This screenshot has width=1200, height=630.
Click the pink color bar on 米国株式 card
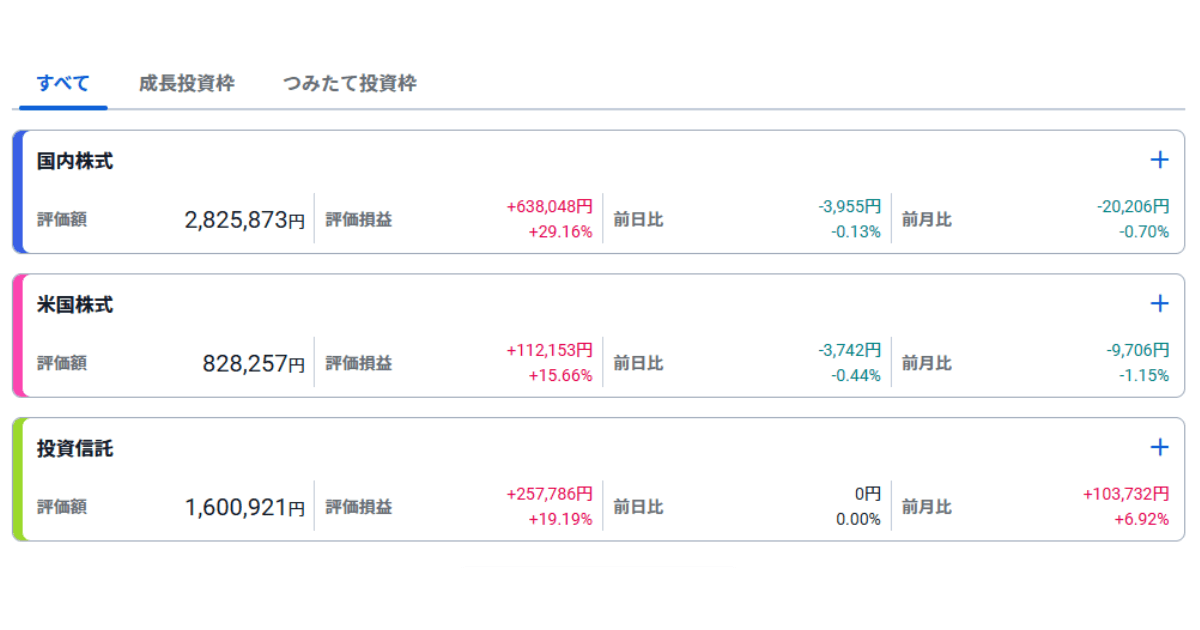tap(17, 336)
